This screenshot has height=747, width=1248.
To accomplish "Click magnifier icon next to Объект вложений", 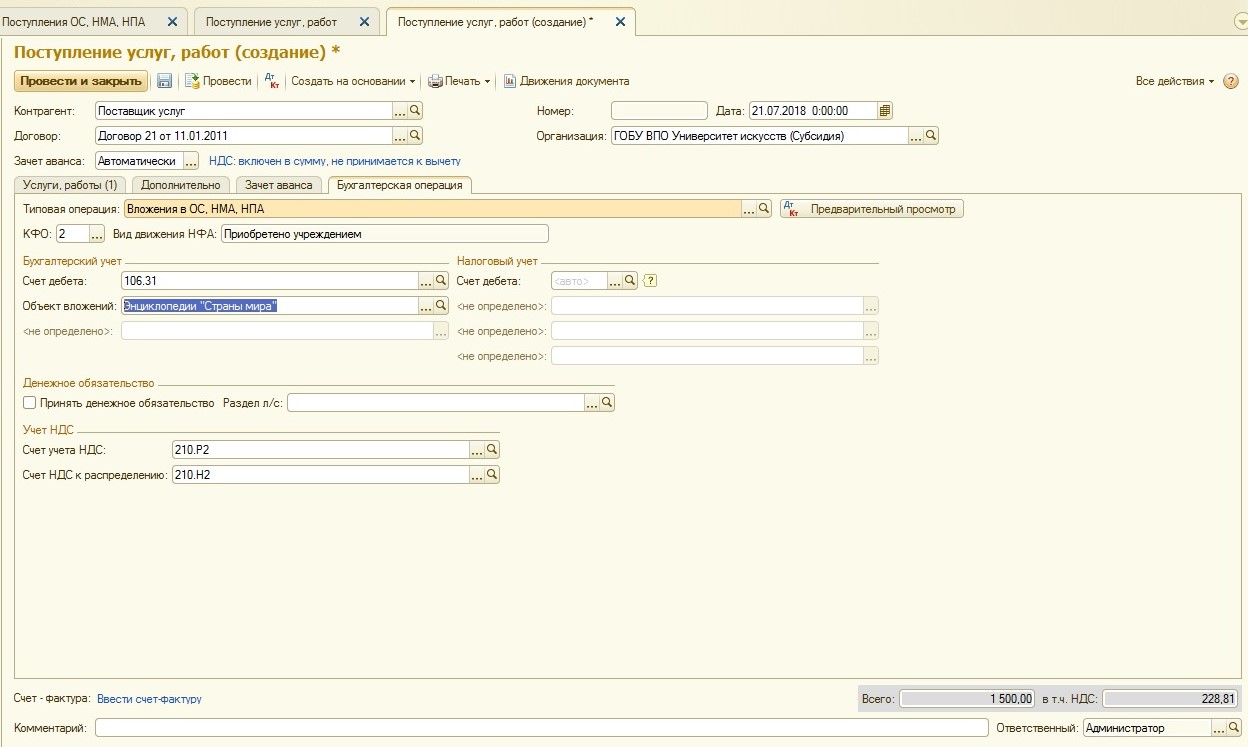I will tap(441, 306).
